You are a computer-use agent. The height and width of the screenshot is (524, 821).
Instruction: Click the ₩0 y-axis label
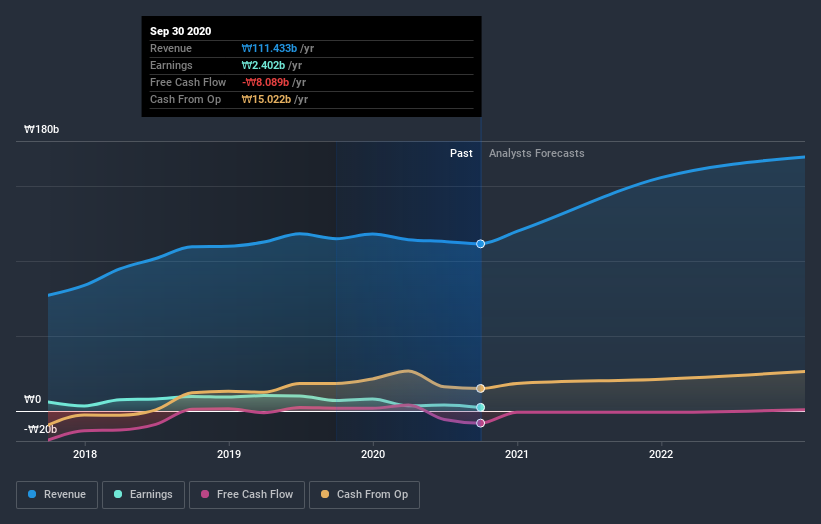click(32, 399)
